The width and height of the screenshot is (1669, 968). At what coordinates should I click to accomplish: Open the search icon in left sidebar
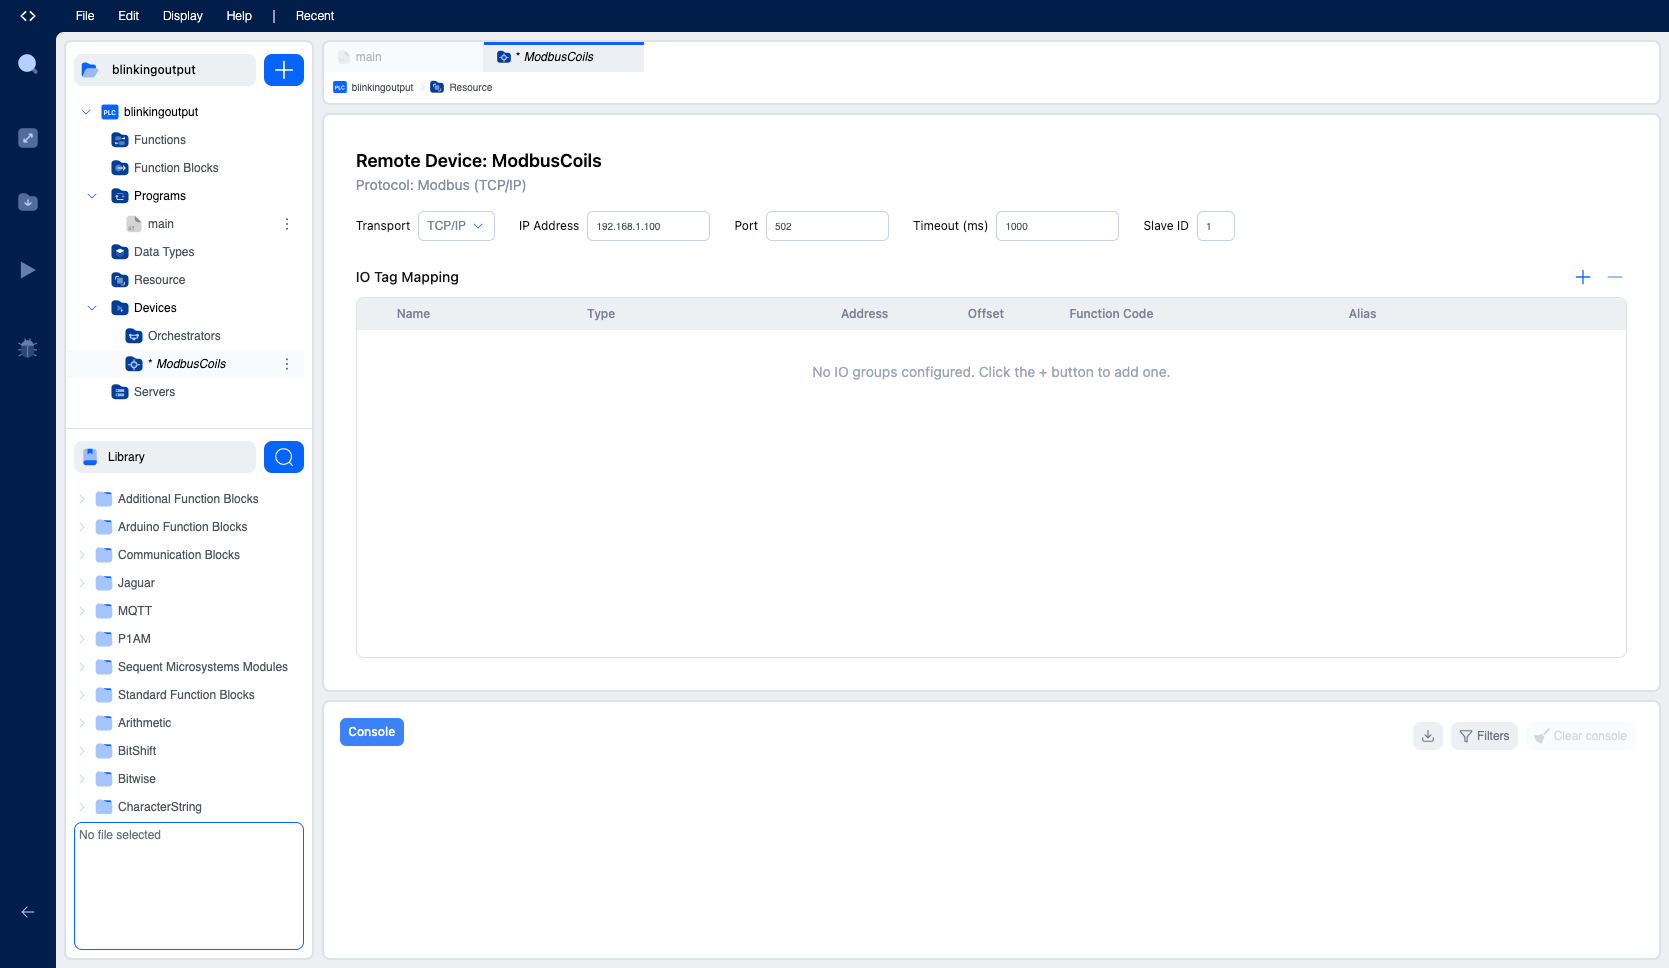(28, 64)
